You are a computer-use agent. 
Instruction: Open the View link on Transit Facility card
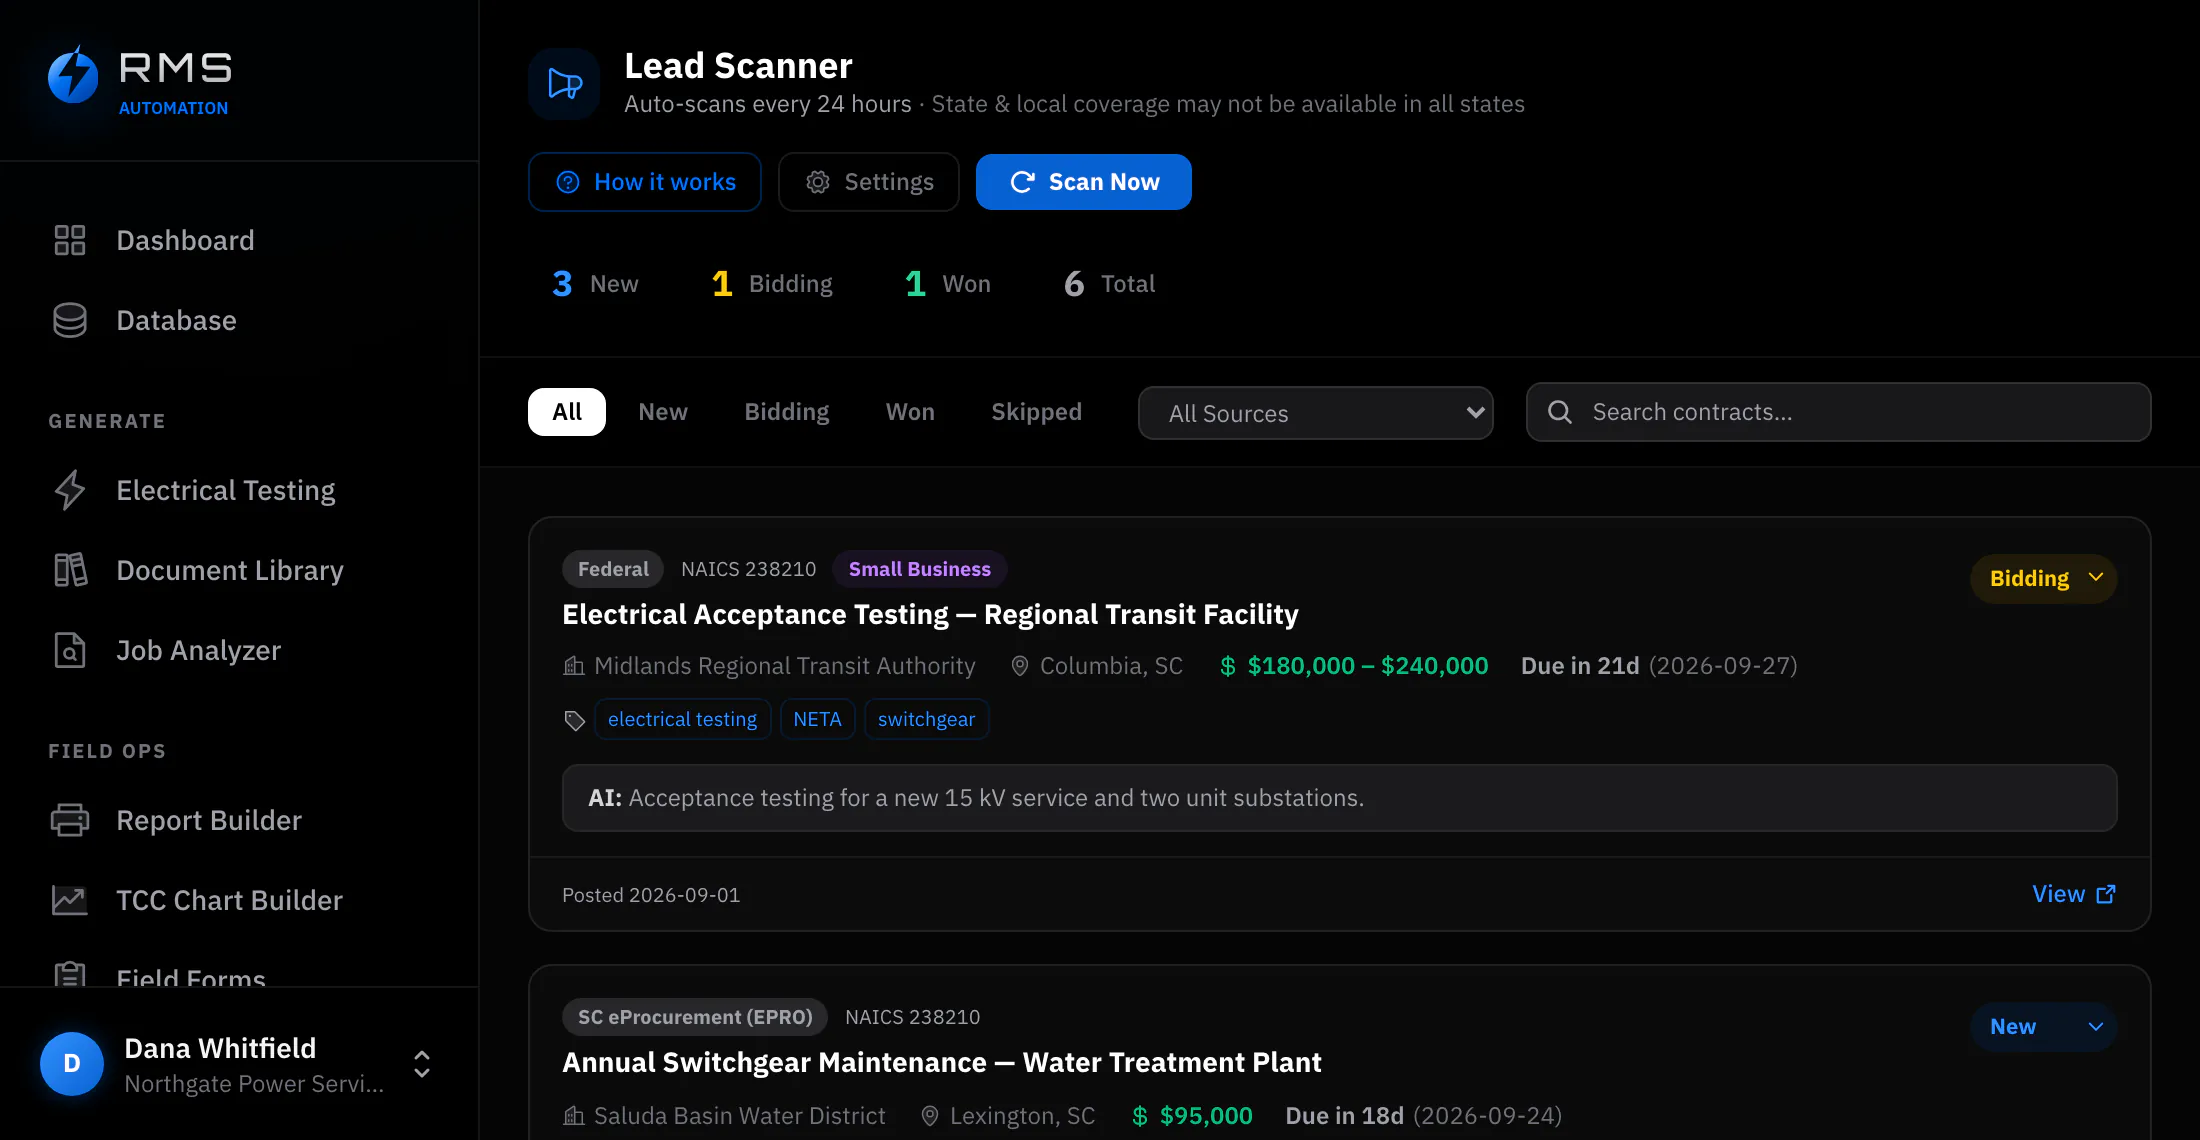(2074, 895)
